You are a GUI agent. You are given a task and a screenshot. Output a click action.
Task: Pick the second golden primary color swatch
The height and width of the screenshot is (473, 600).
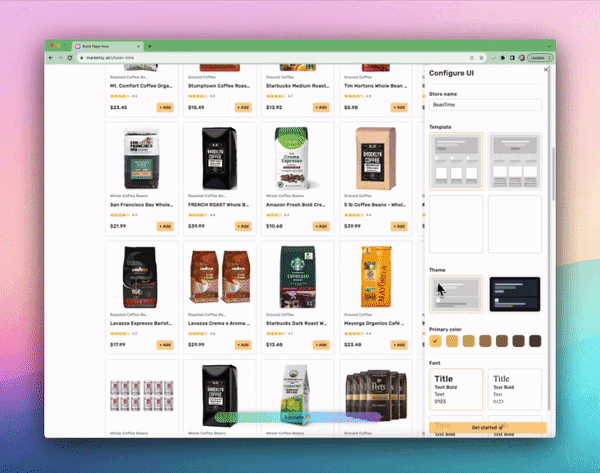(x=452, y=341)
